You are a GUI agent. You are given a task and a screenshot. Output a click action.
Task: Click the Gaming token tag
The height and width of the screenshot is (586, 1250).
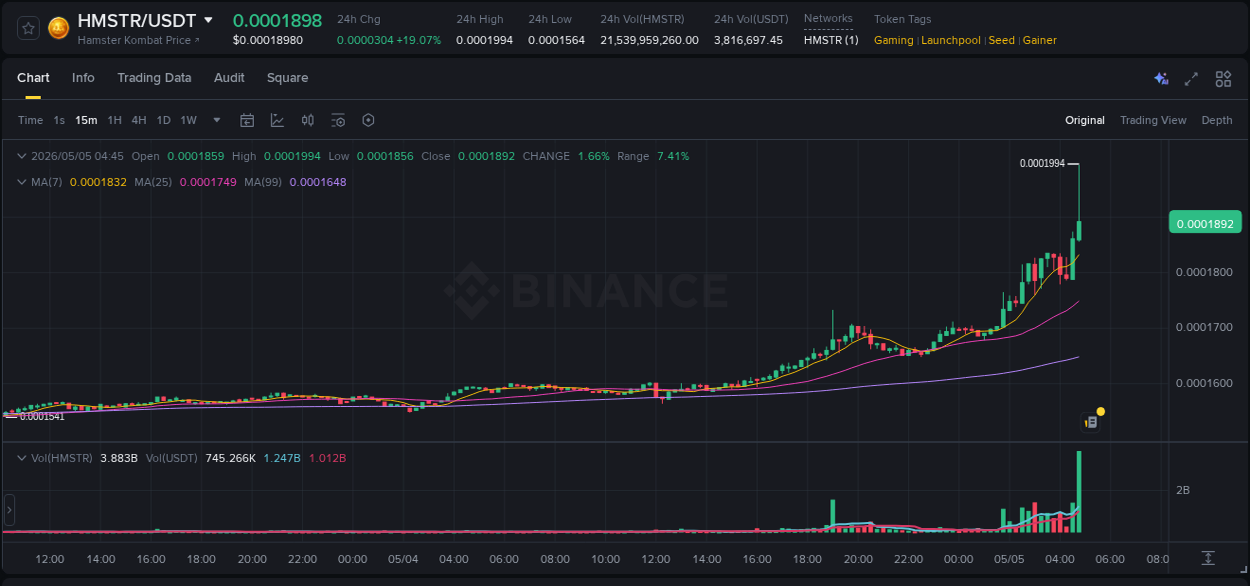pyautogui.click(x=894, y=40)
